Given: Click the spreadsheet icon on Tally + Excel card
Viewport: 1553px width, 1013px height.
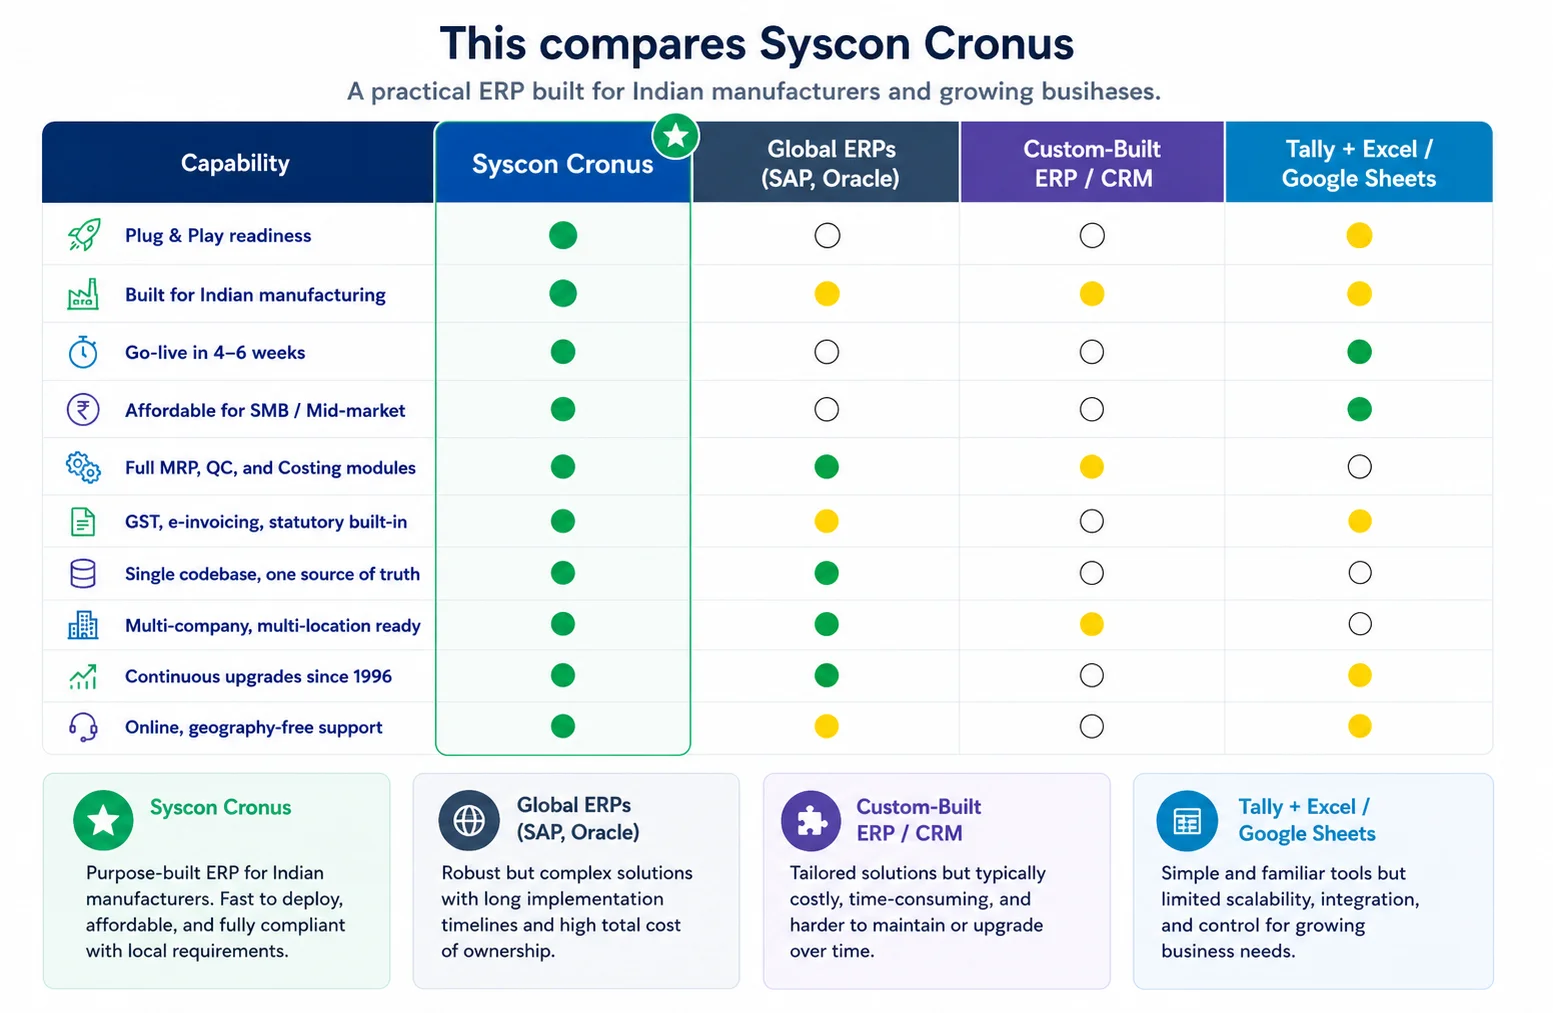Looking at the screenshot, I should pos(1187,821).
